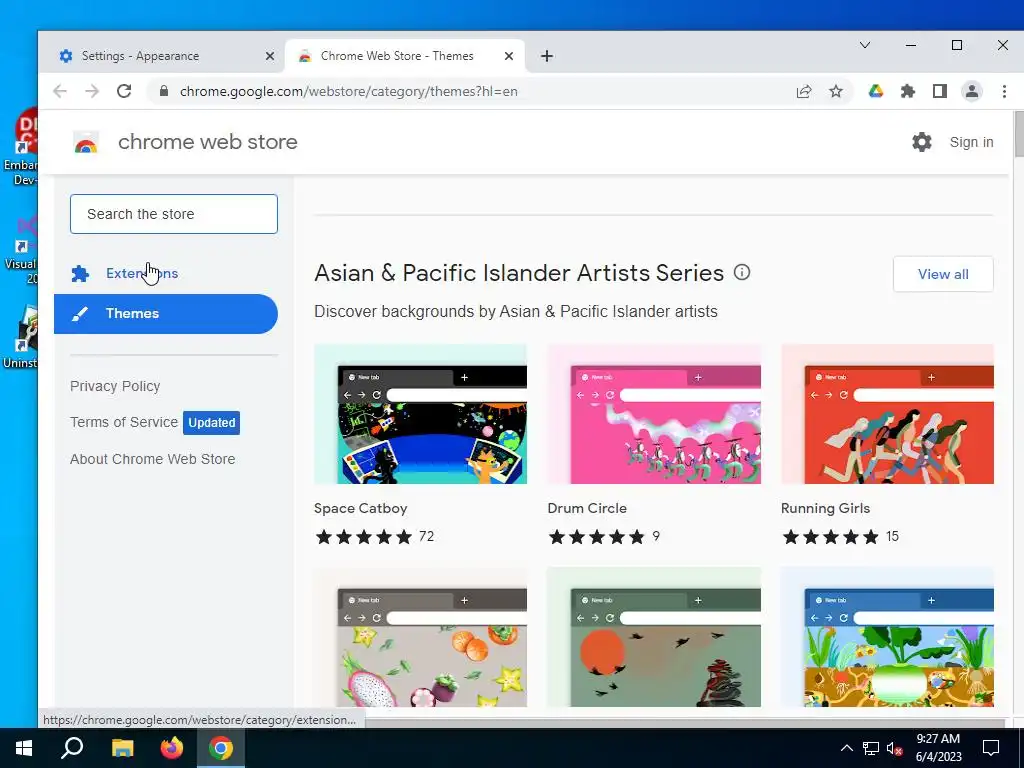Open the Running Girls theme thumbnail
The width and height of the screenshot is (1024, 768).
(888, 414)
